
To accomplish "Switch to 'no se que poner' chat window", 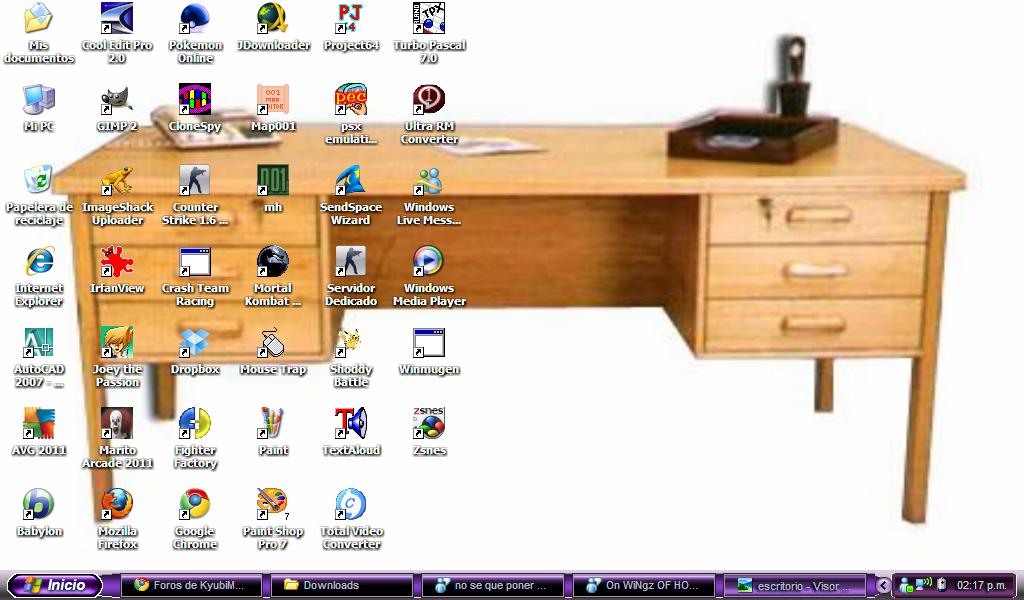I will [492, 586].
